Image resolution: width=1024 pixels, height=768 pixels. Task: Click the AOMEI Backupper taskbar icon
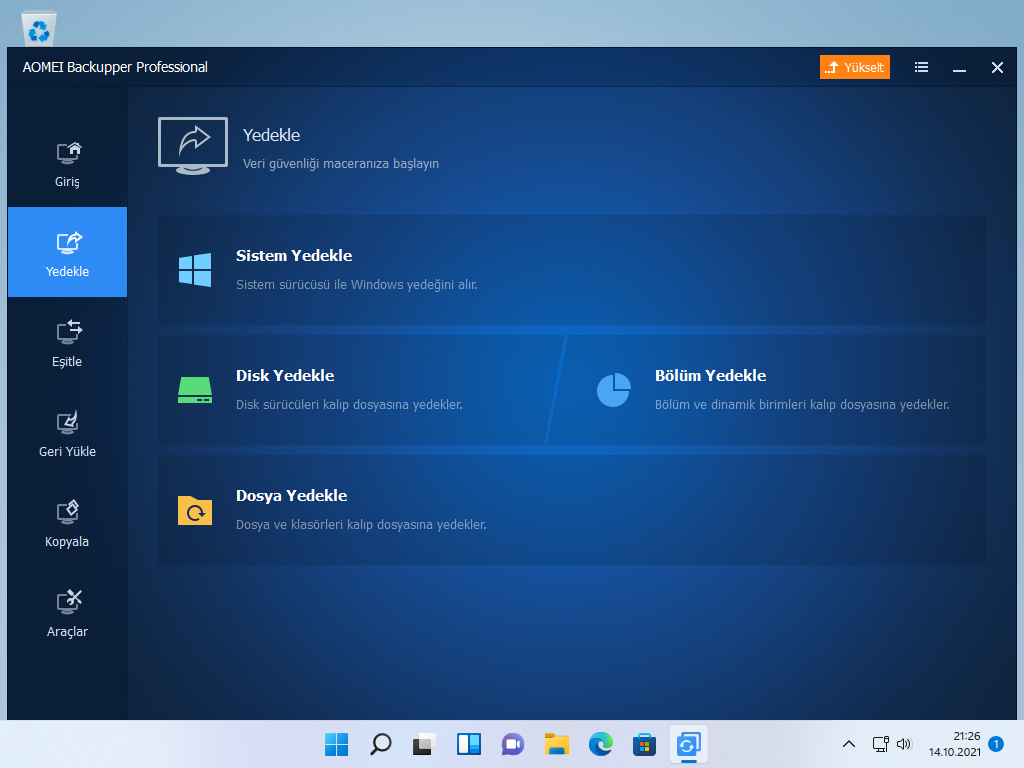pyautogui.click(x=688, y=744)
